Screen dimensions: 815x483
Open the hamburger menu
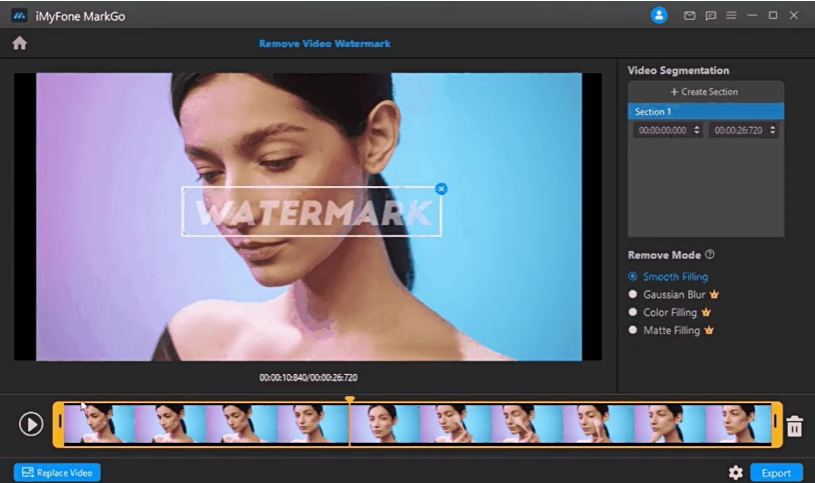point(731,16)
